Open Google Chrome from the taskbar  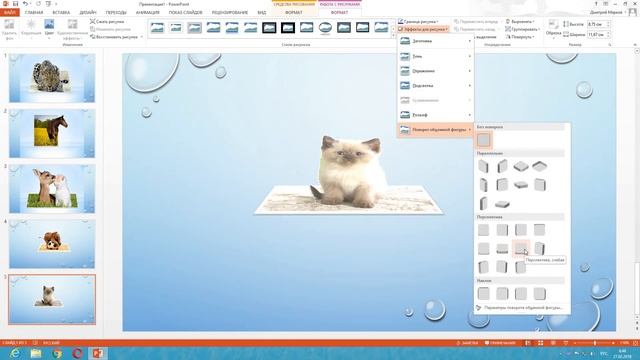[x=57, y=353]
